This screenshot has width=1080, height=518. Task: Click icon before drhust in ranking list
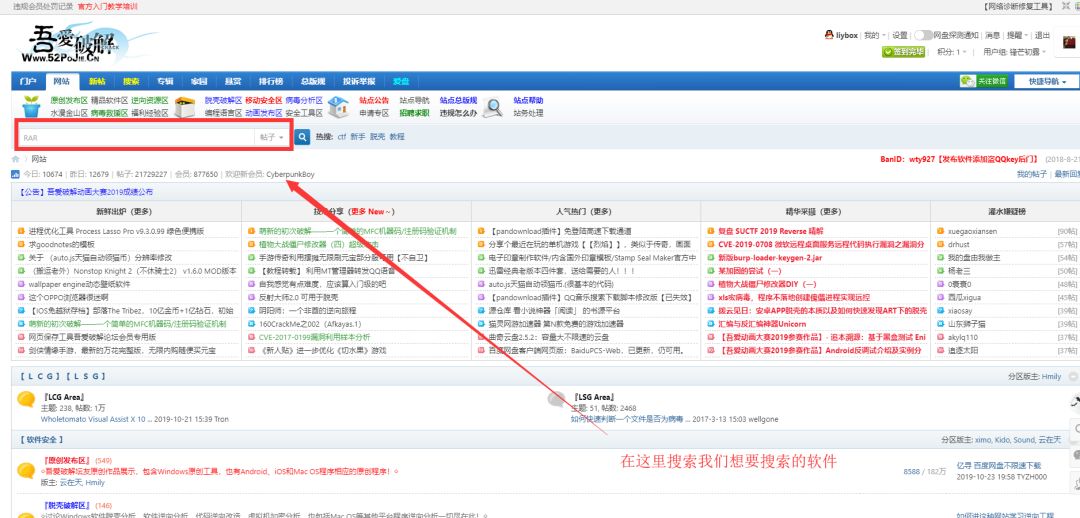click(x=941, y=245)
